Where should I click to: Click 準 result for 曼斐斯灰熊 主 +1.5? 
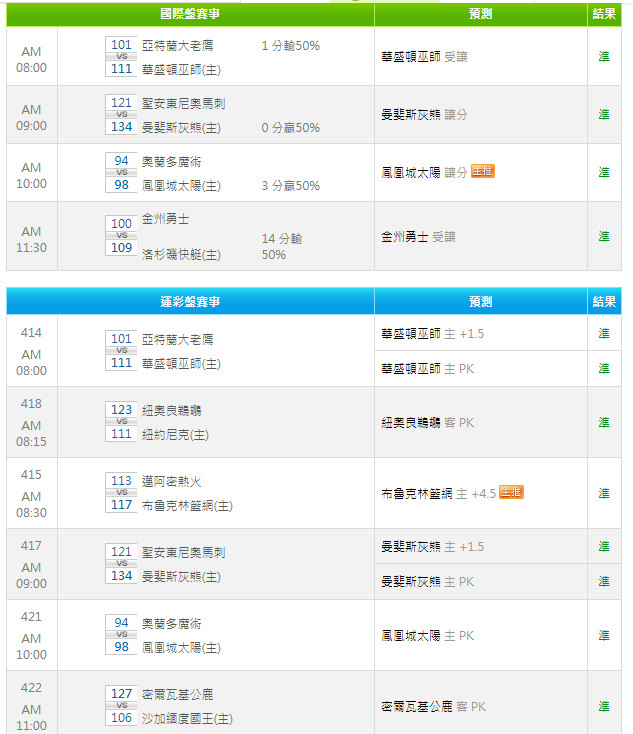pyautogui.click(x=604, y=546)
